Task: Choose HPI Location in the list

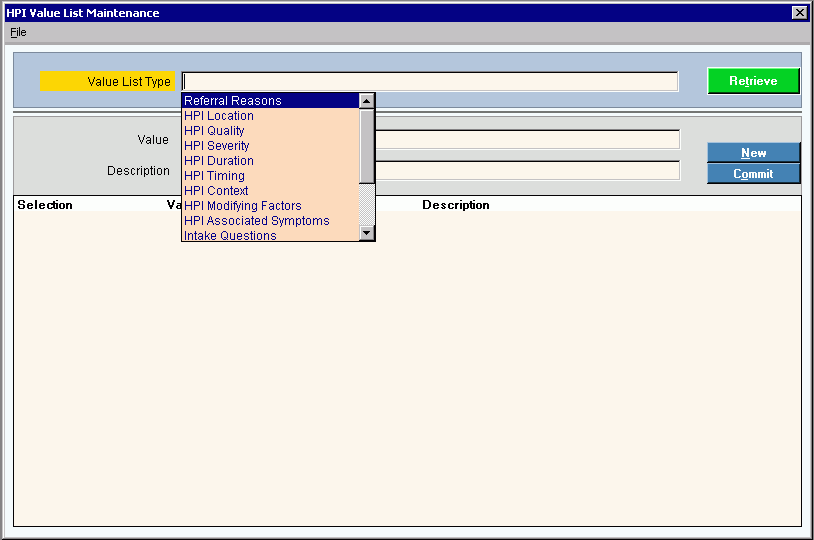Action: click(219, 116)
